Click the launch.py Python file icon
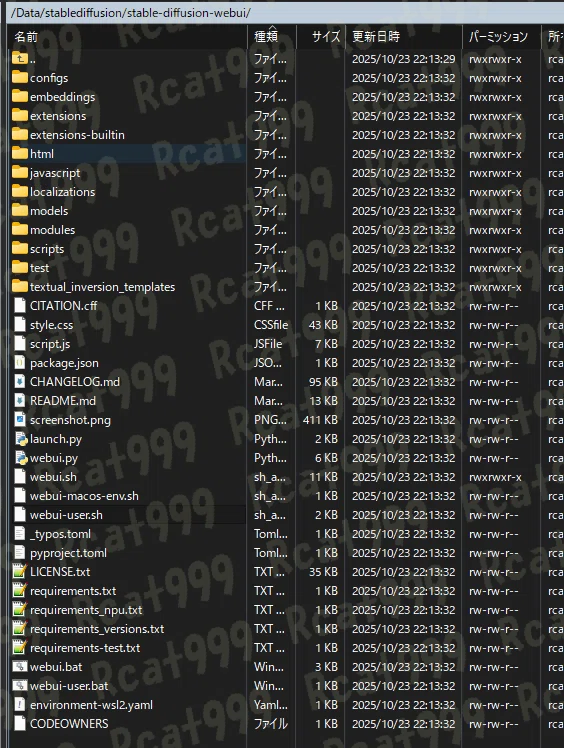Image resolution: width=564 pixels, height=748 pixels. click(21, 439)
